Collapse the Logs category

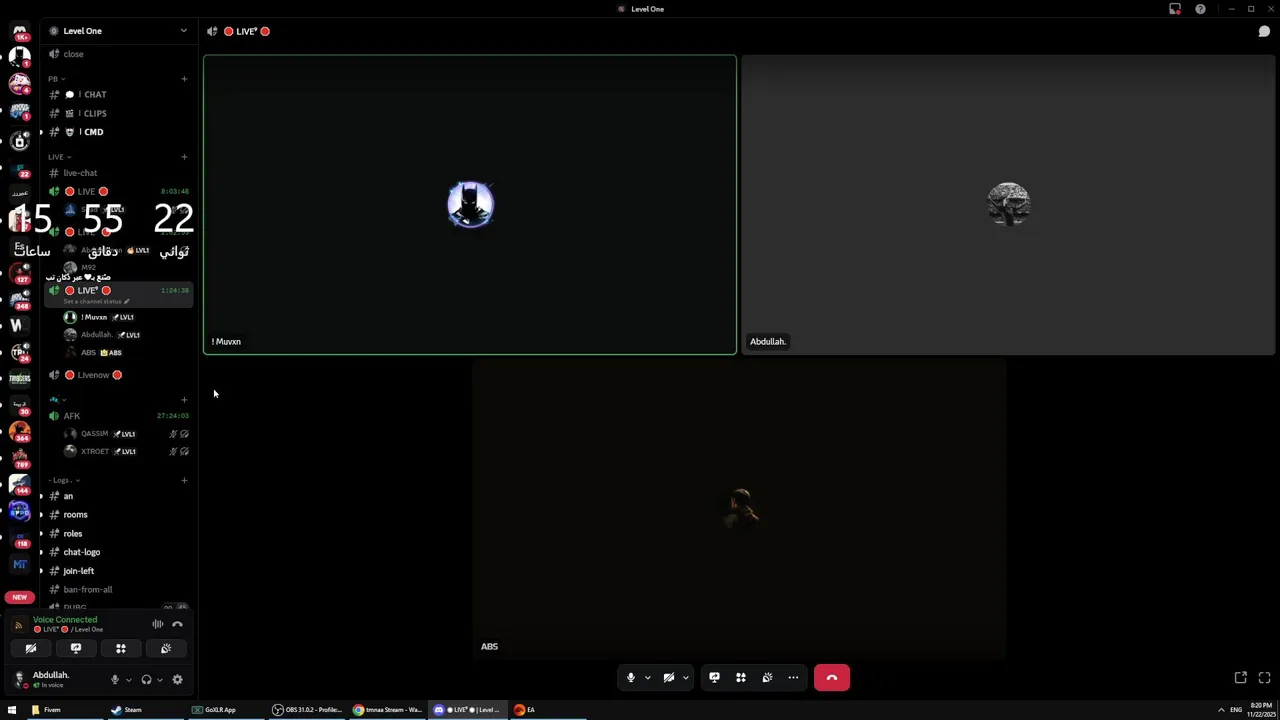click(x=63, y=480)
